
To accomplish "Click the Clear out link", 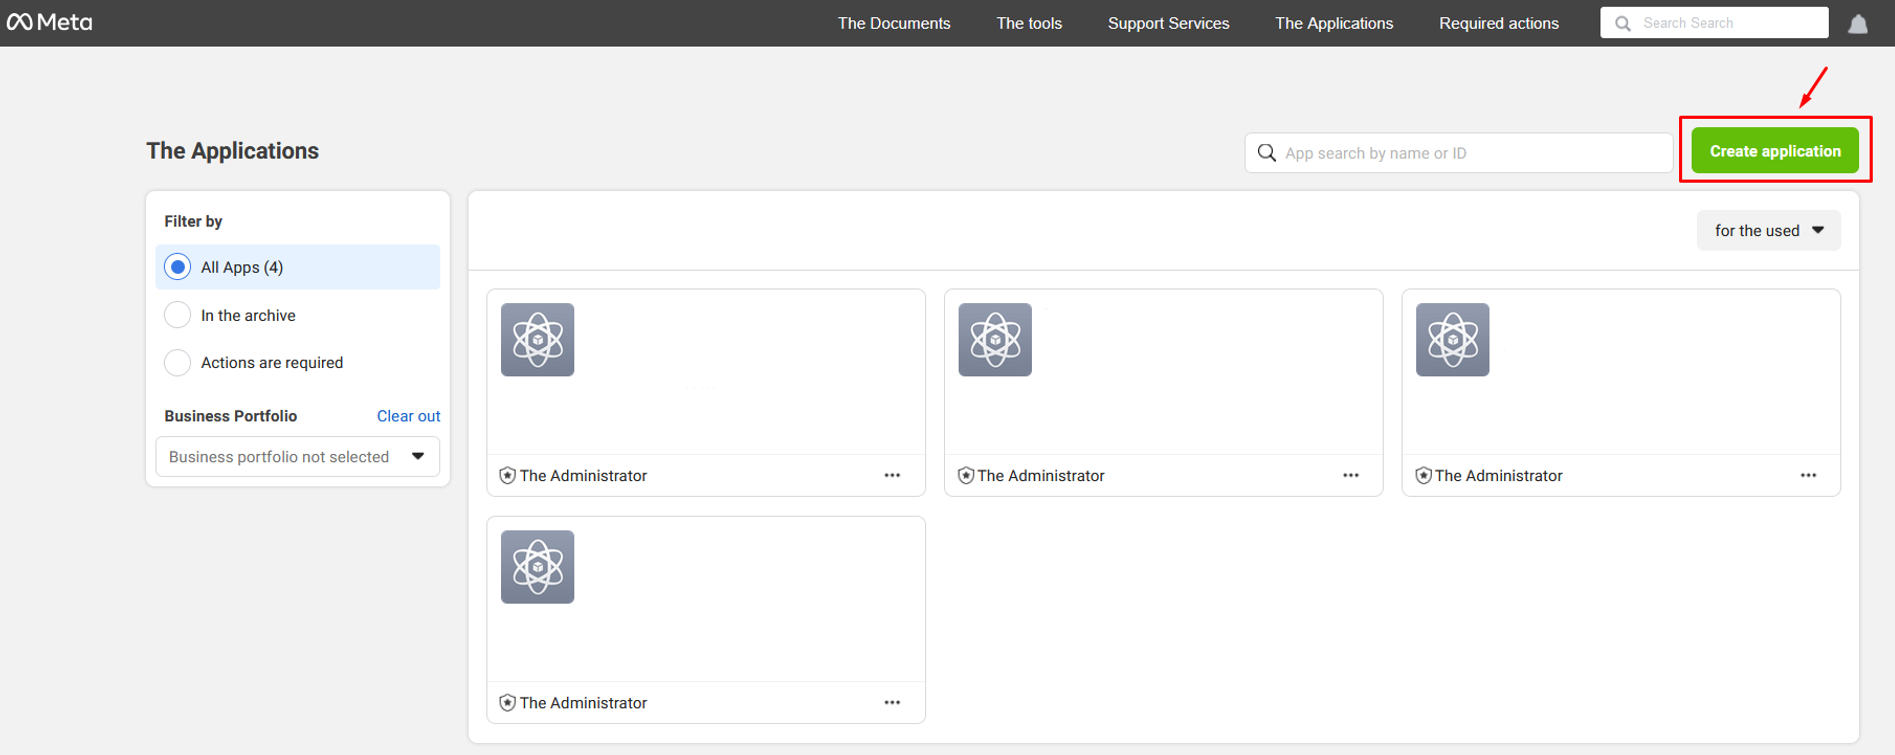I will pyautogui.click(x=408, y=416).
